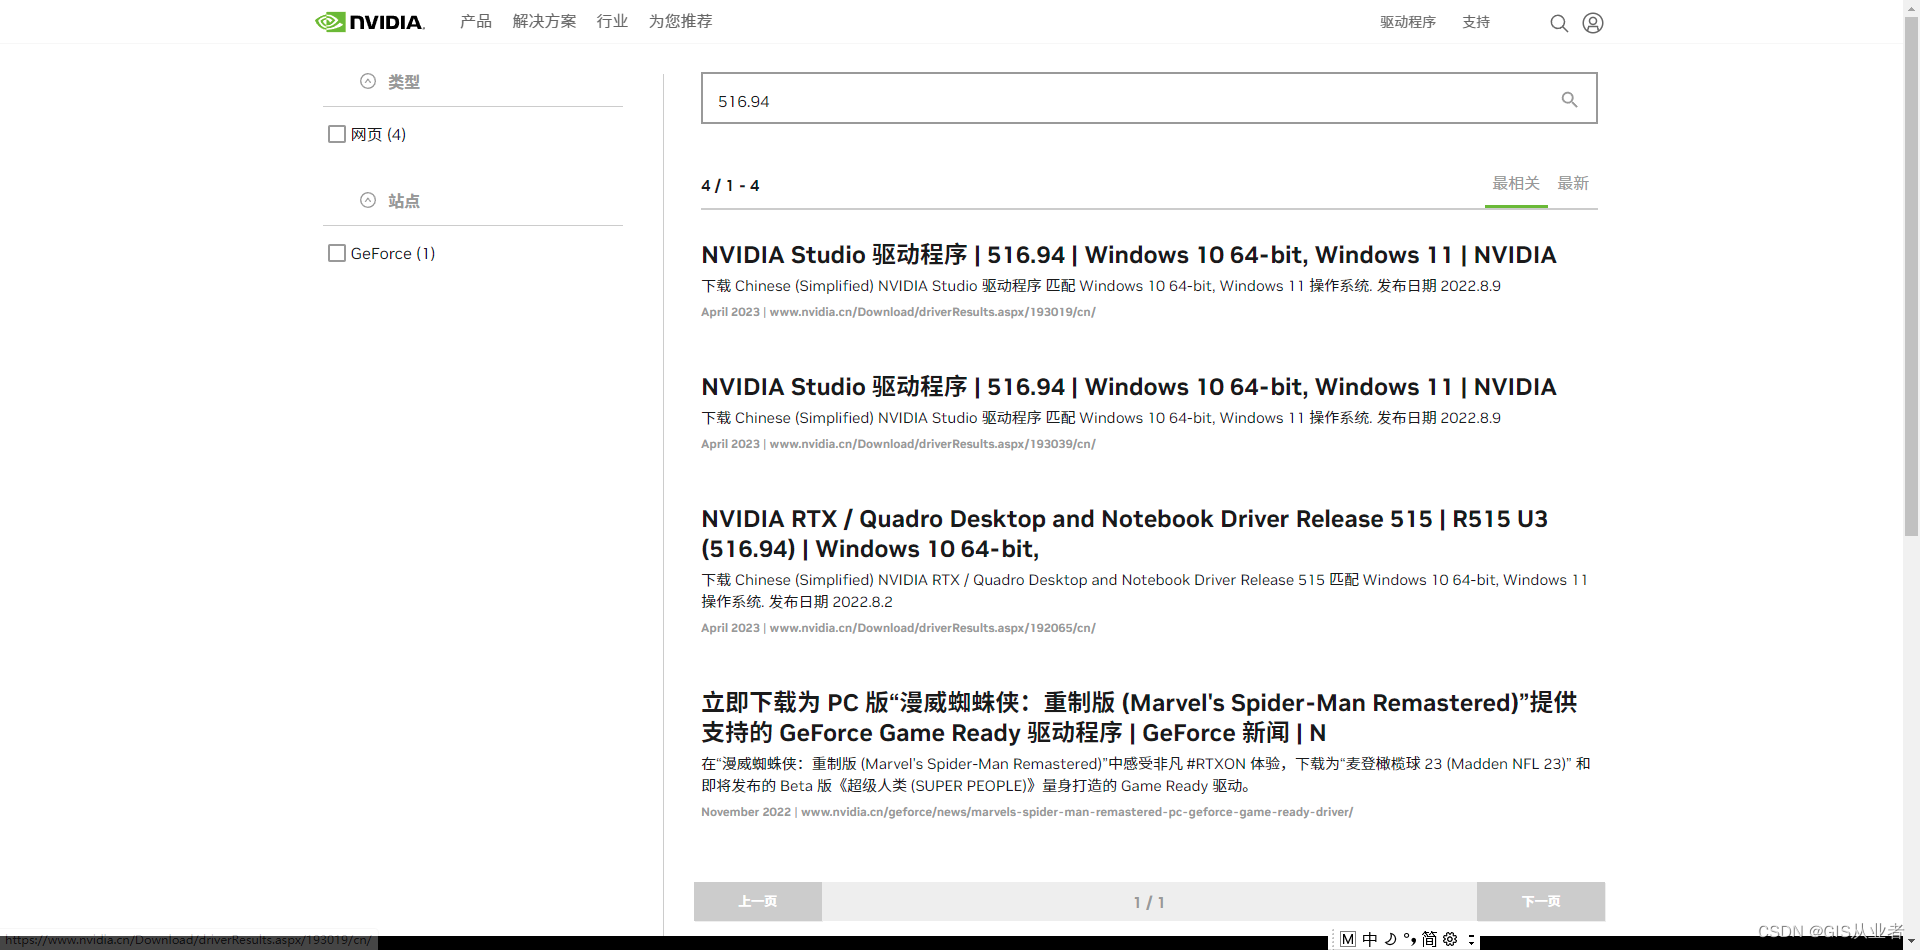
Task: Open the 产品 menu
Action: point(476,21)
